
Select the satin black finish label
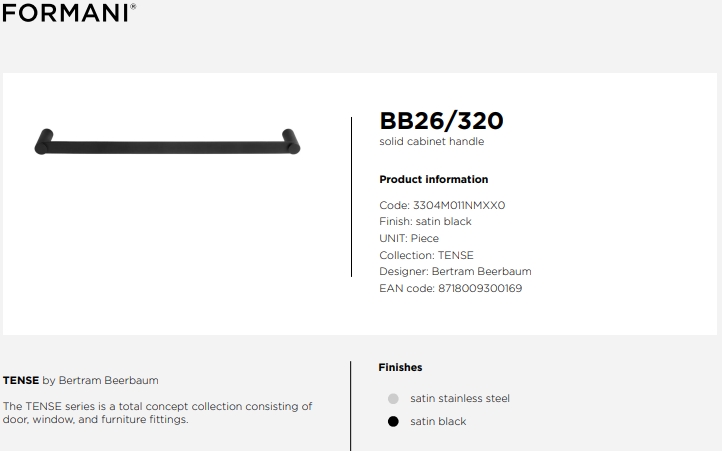coord(438,422)
